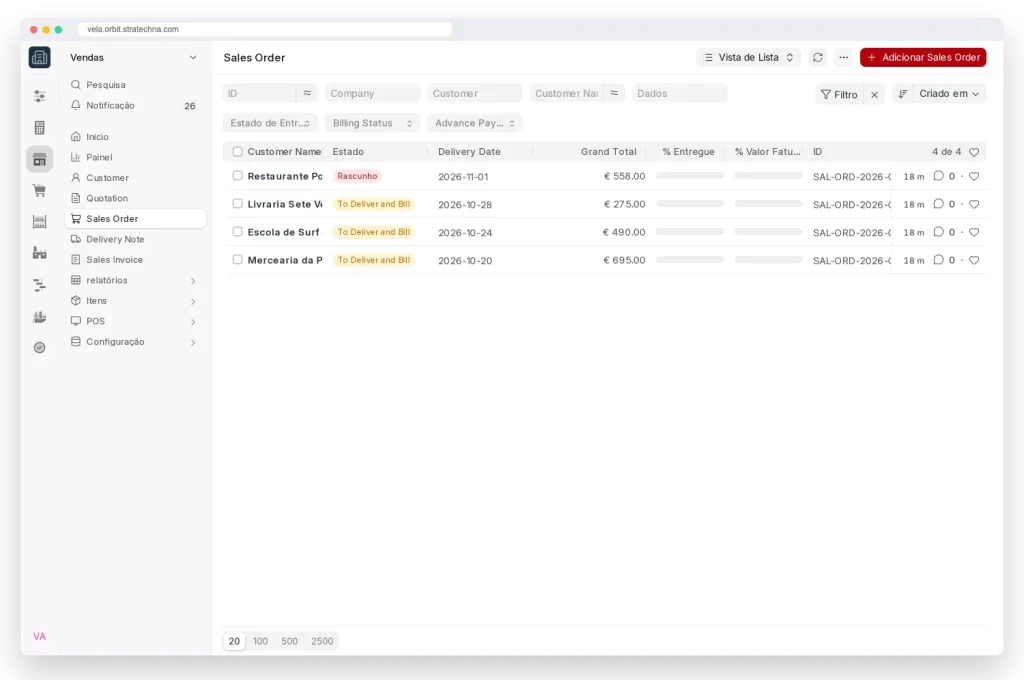Open the building logo home icon

(39, 57)
